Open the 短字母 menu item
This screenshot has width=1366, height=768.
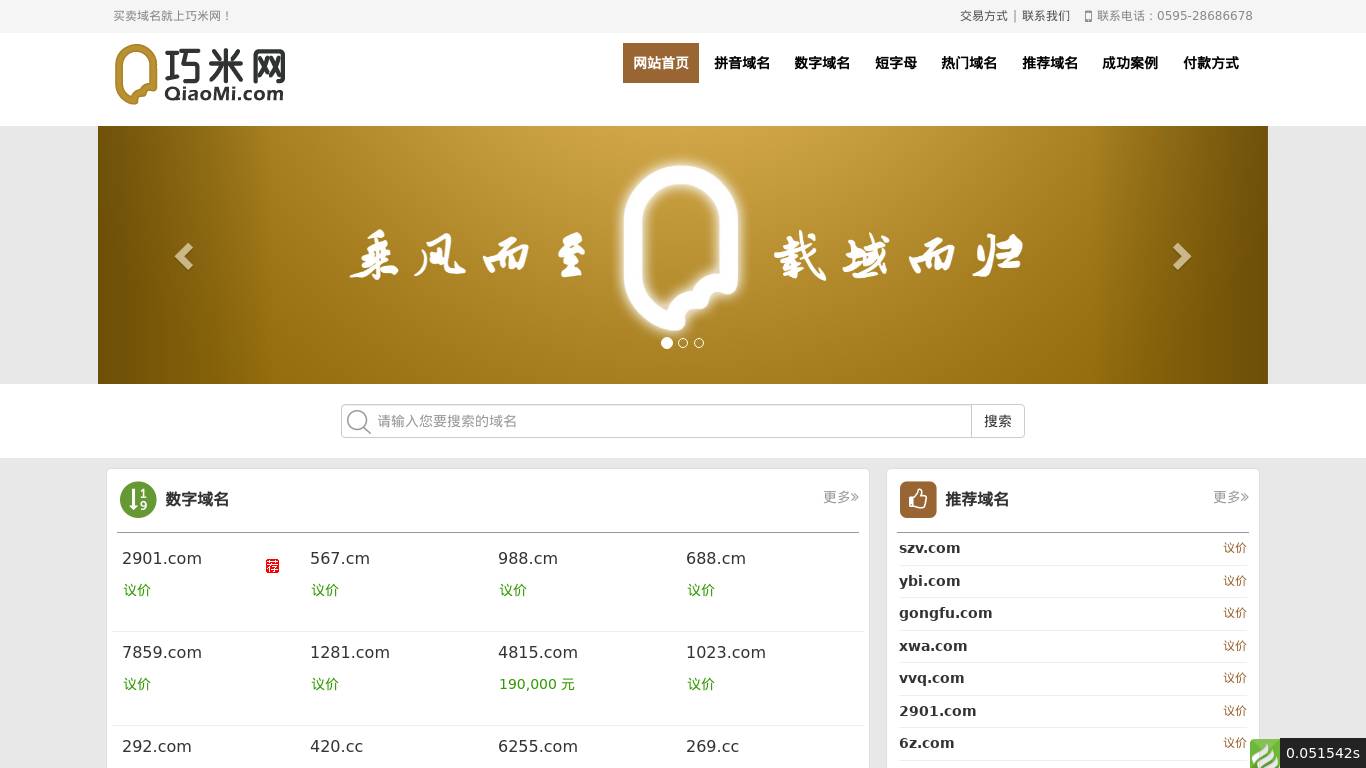896,63
